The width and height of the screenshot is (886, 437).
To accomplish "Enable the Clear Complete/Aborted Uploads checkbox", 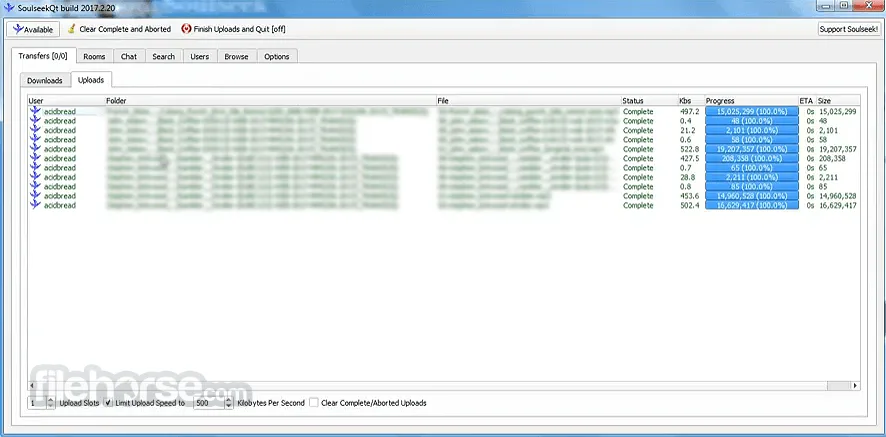I will (314, 403).
